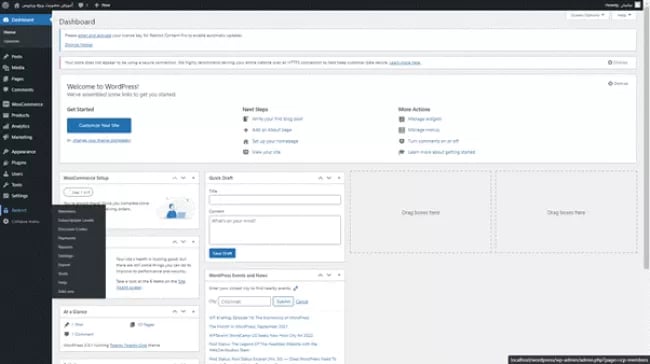
Task: Move WooCommerce Setup panel down
Action: pyautogui.click(x=183, y=178)
